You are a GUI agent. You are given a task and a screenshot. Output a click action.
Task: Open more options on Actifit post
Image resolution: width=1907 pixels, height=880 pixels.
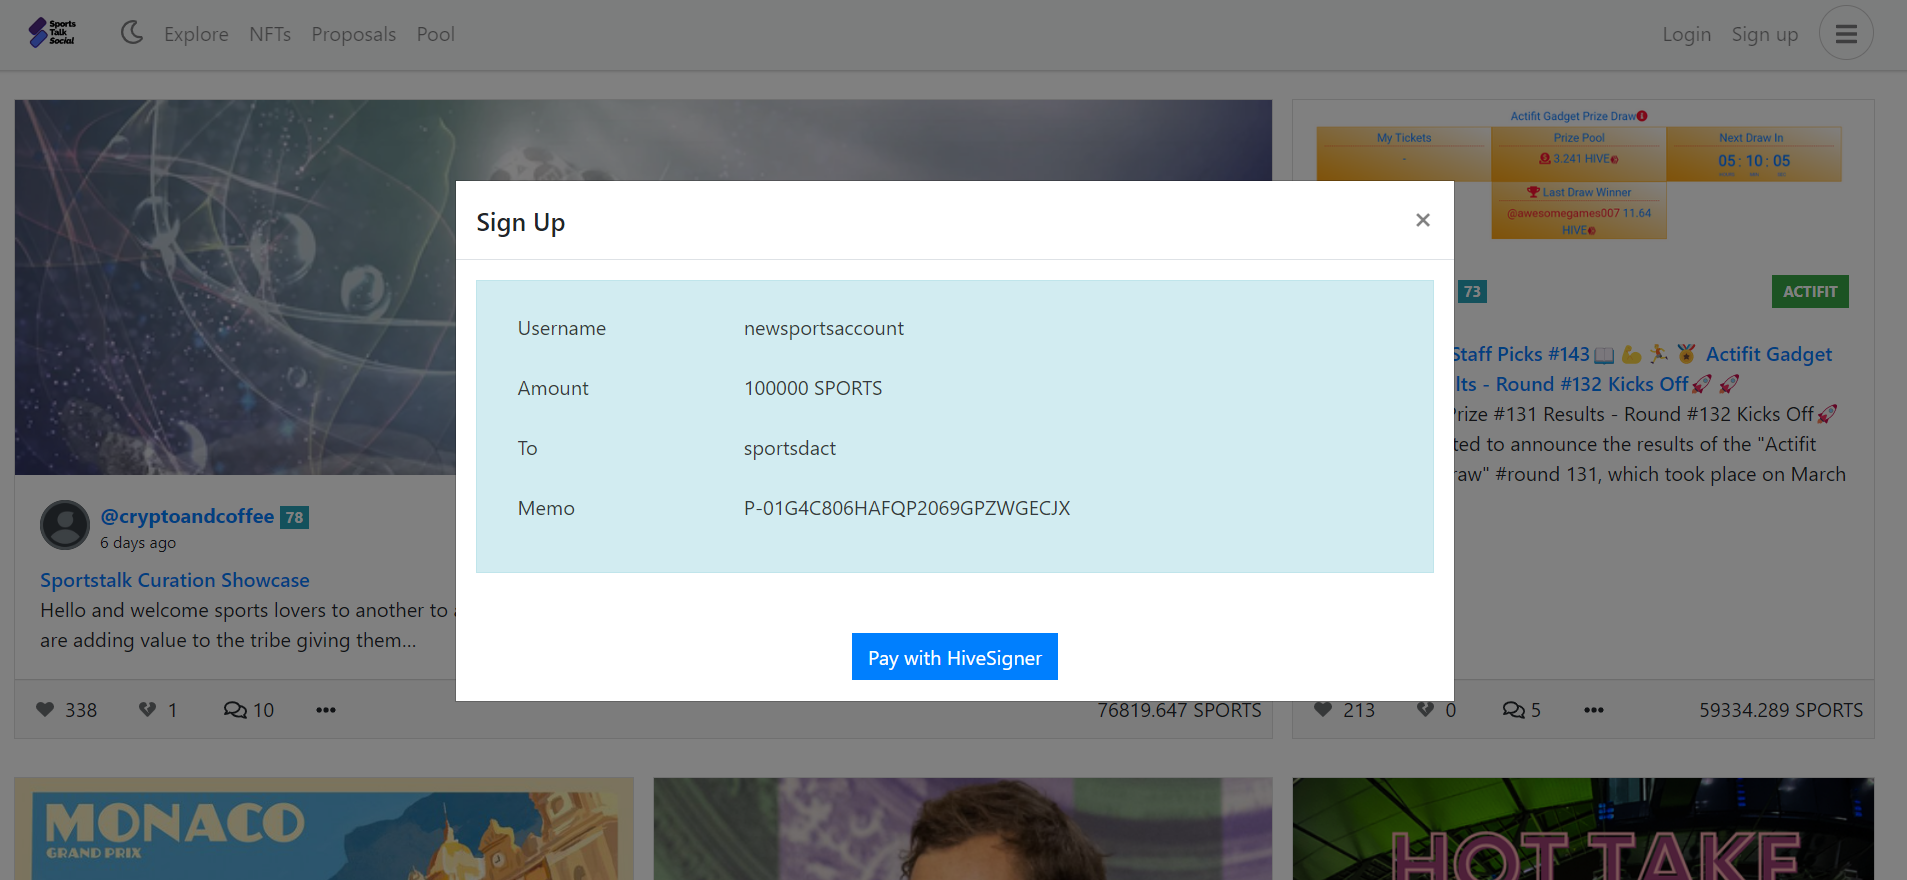point(1594,710)
